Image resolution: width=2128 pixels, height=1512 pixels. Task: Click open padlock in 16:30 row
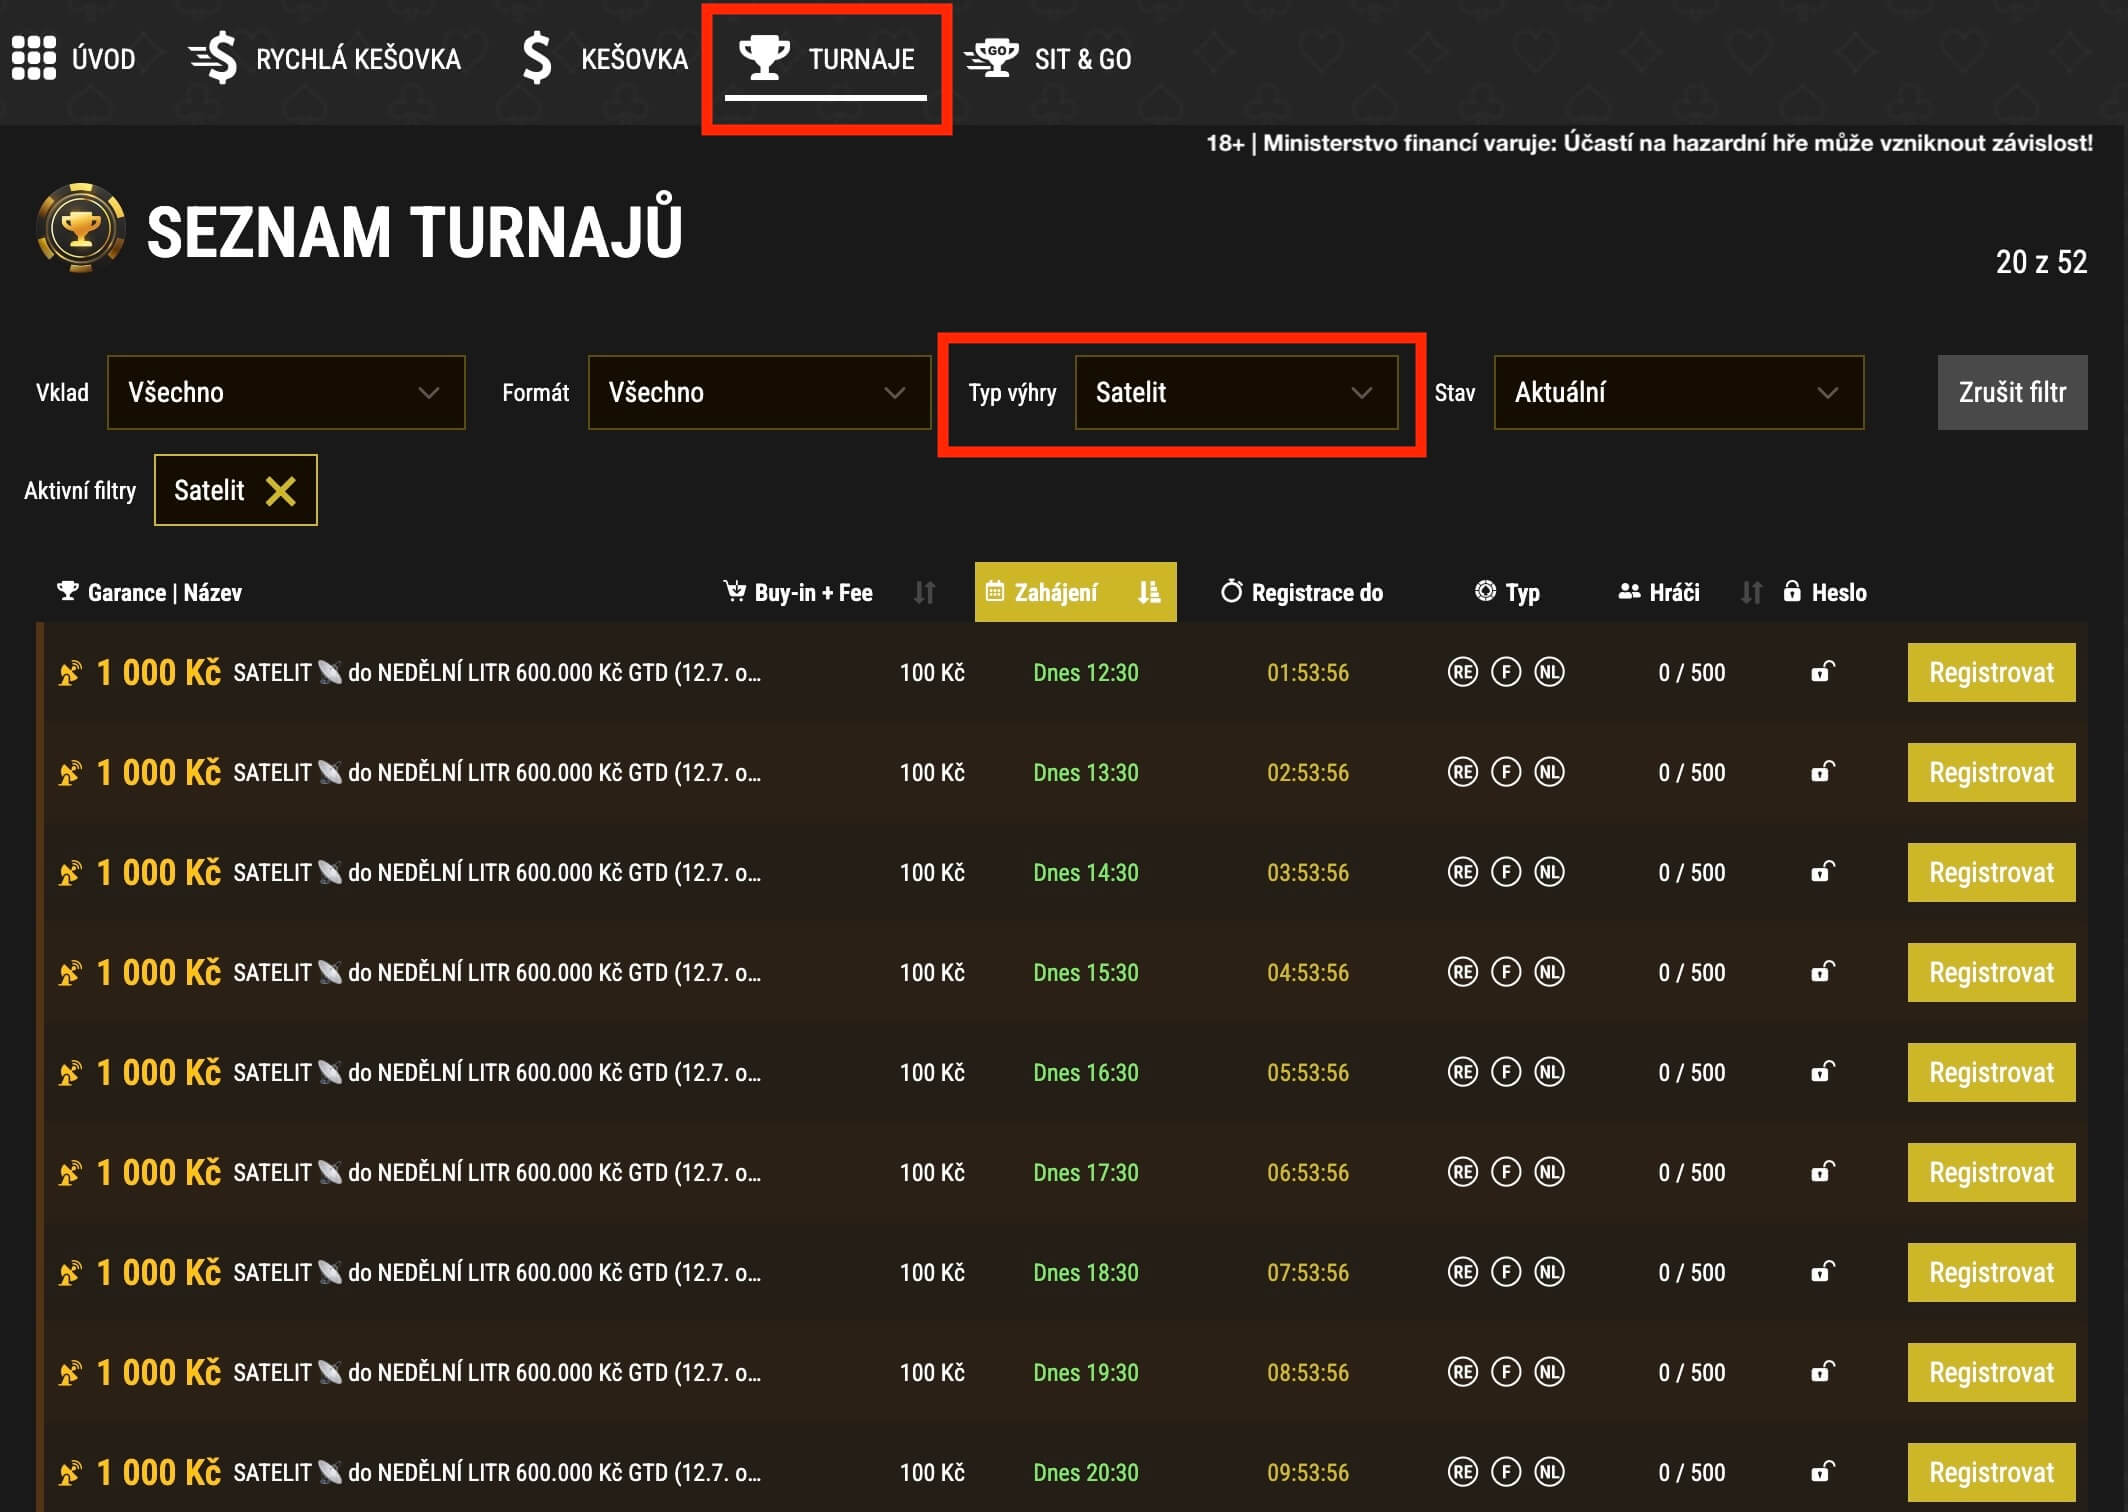[1822, 1071]
